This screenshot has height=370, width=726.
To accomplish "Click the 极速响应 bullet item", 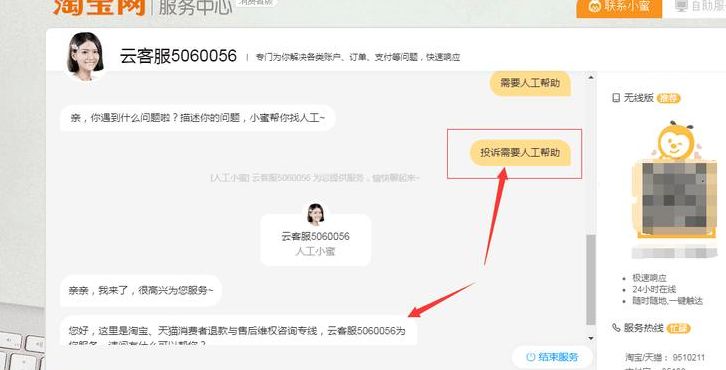I will (x=649, y=278).
